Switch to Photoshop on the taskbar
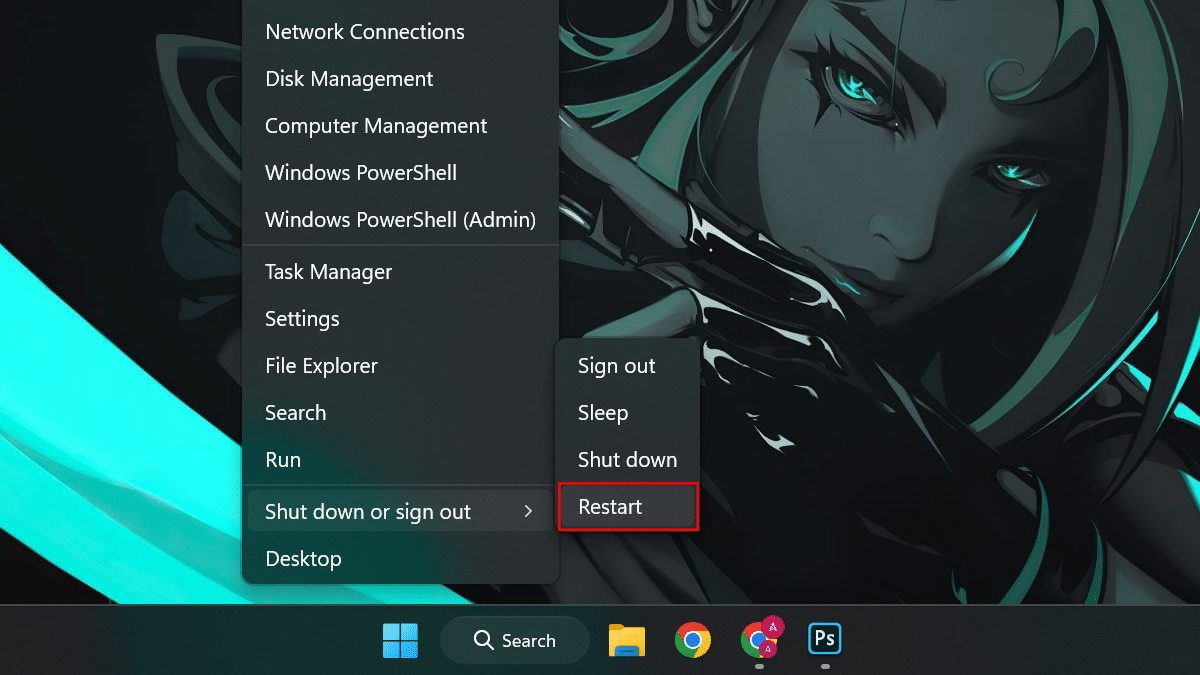This screenshot has height=675, width=1200. point(825,639)
